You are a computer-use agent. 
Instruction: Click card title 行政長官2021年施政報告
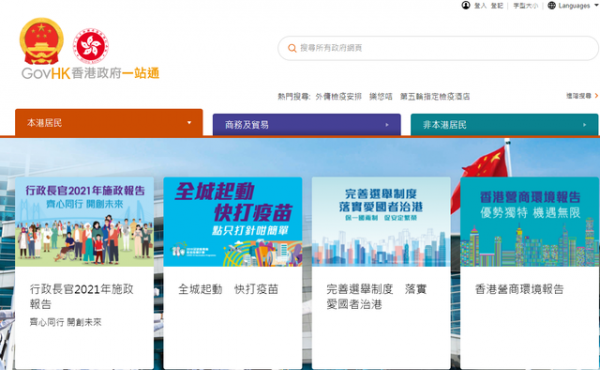pos(82,297)
